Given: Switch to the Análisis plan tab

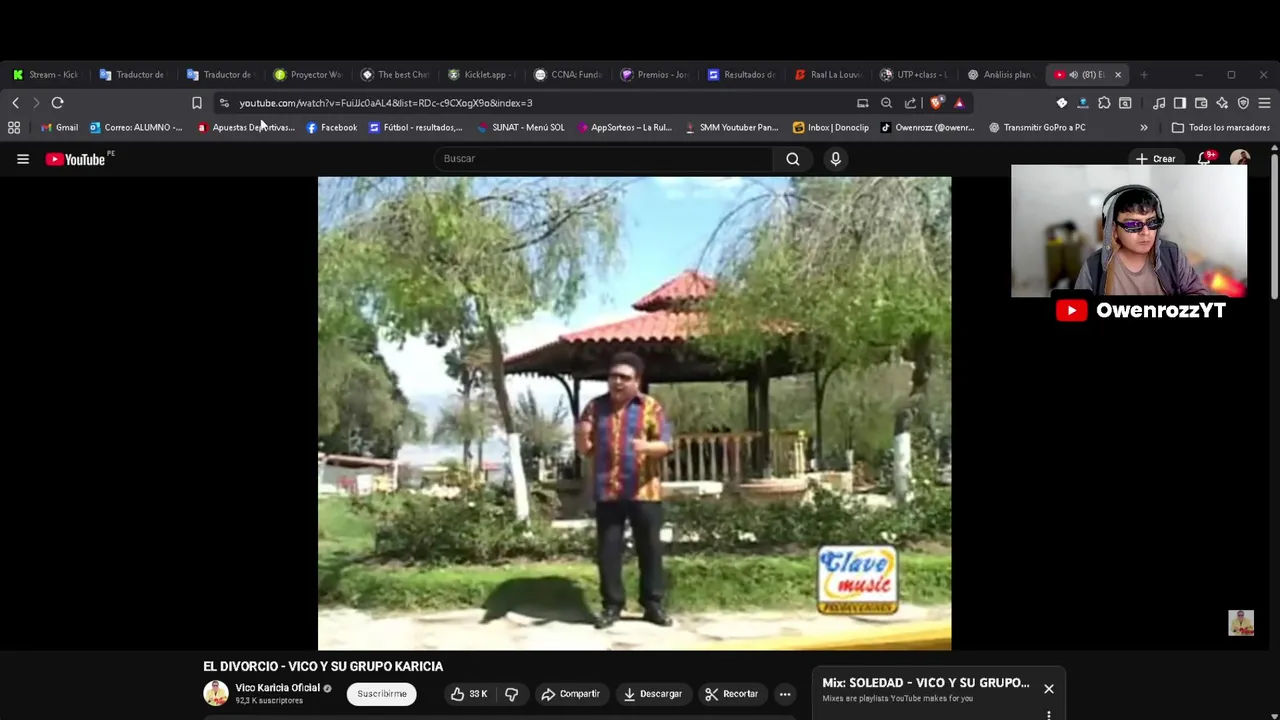Looking at the screenshot, I should 1001,75.
